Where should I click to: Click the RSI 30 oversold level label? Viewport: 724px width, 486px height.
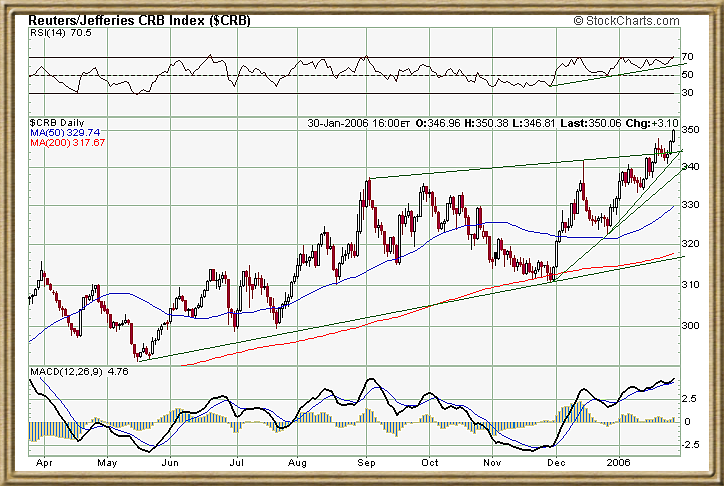[x=688, y=93]
